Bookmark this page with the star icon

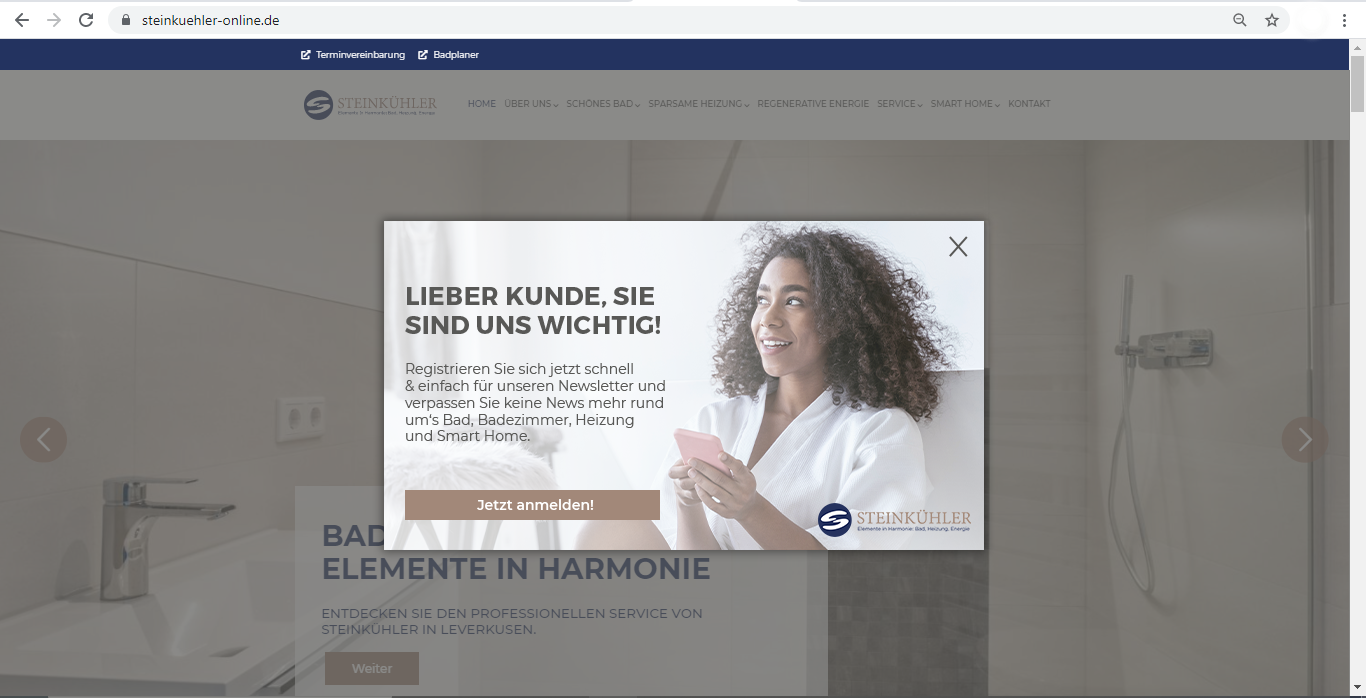[x=1272, y=20]
